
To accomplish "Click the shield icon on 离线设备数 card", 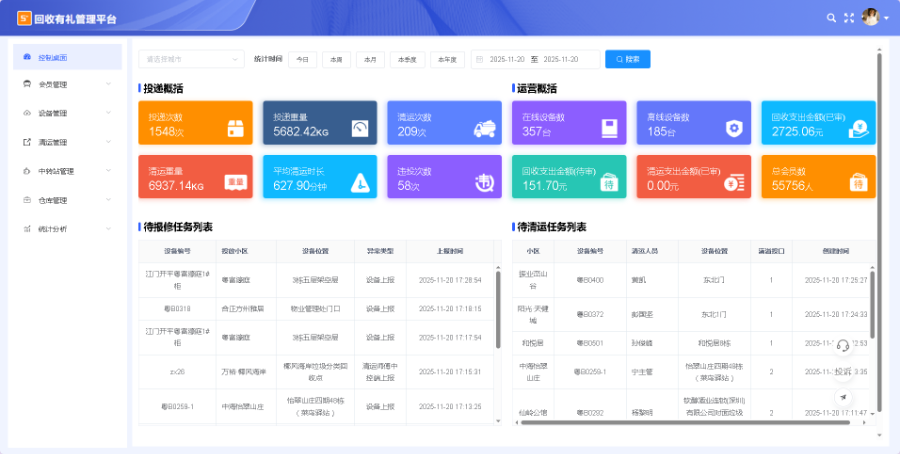I will point(734,129).
